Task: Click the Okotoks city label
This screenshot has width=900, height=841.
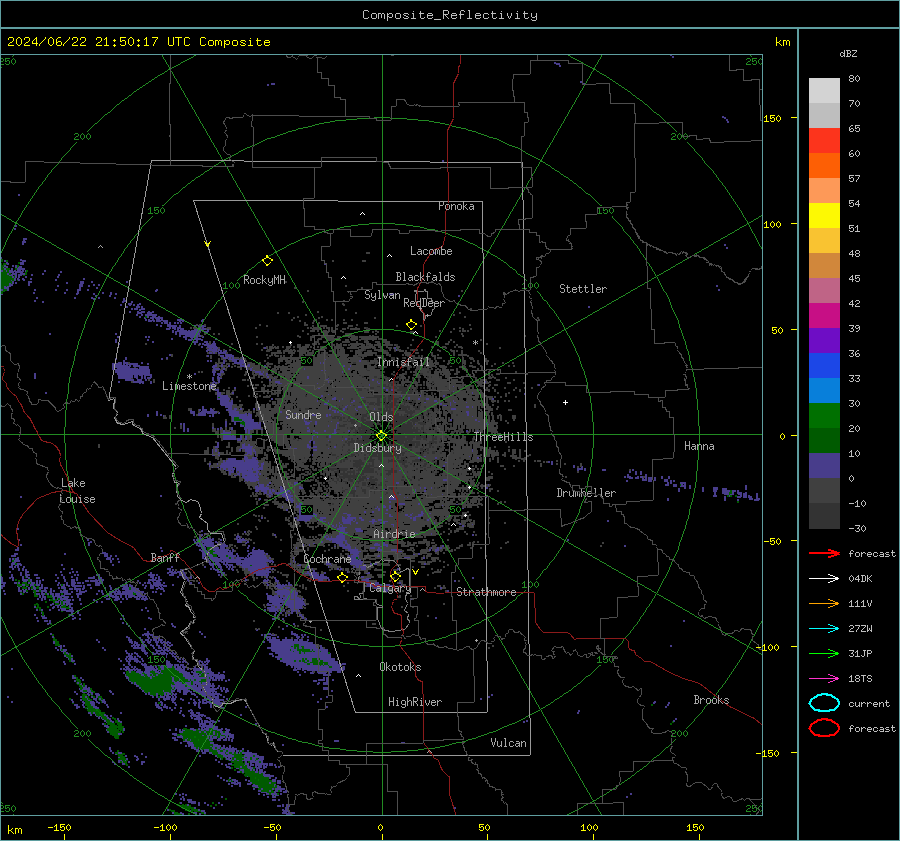Action: click(400, 667)
